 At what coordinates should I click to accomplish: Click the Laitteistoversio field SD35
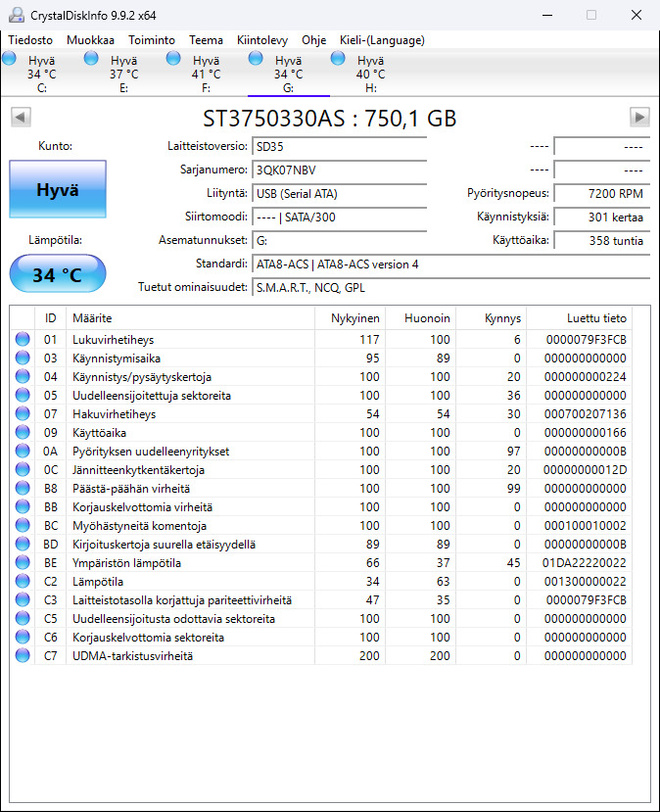point(339,147)
